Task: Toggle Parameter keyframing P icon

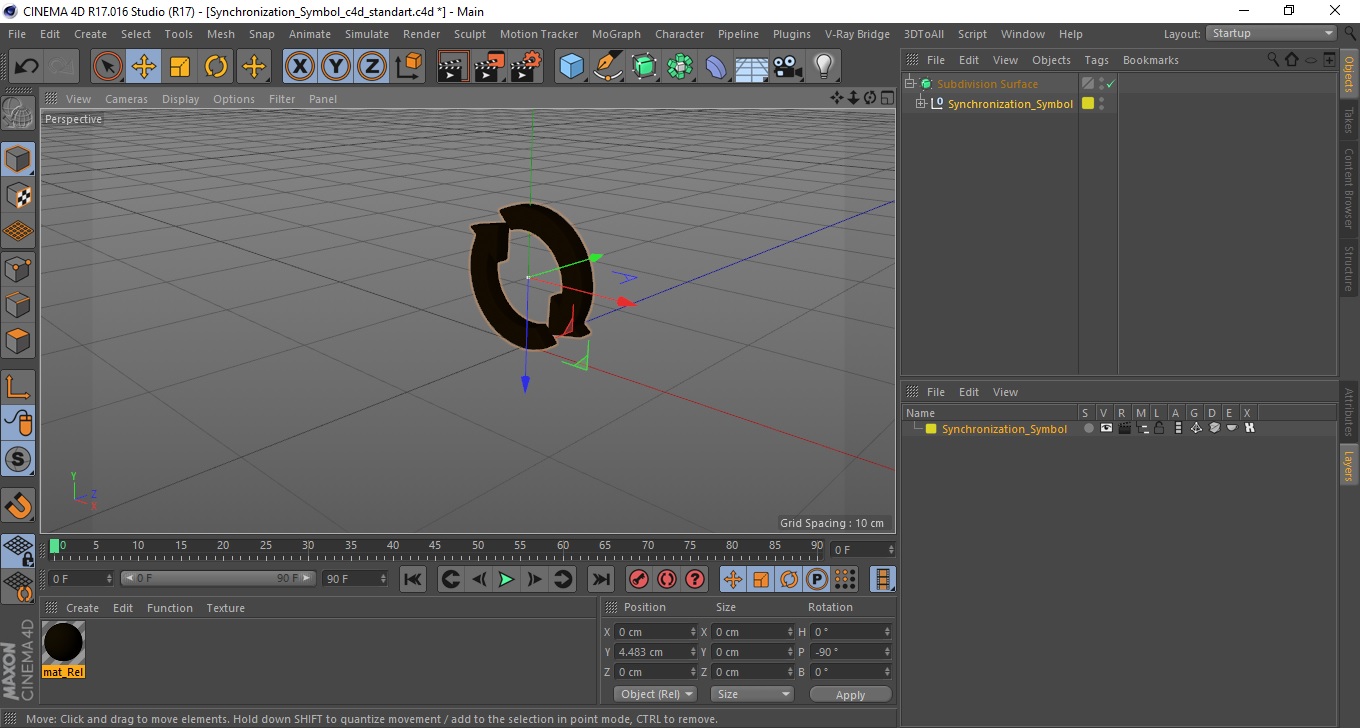Action: 817,579
